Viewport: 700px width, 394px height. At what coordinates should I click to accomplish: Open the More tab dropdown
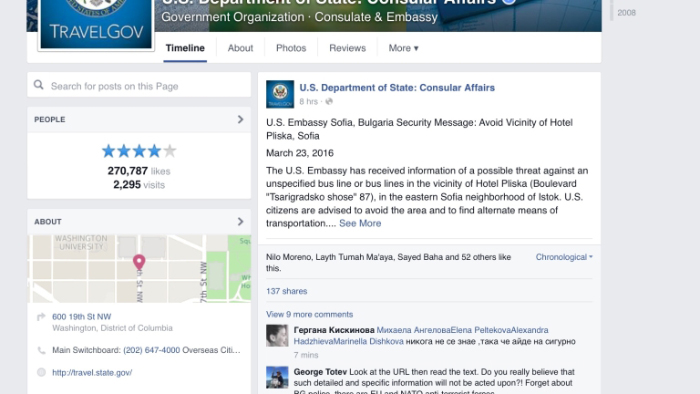(x=403, y=48)
